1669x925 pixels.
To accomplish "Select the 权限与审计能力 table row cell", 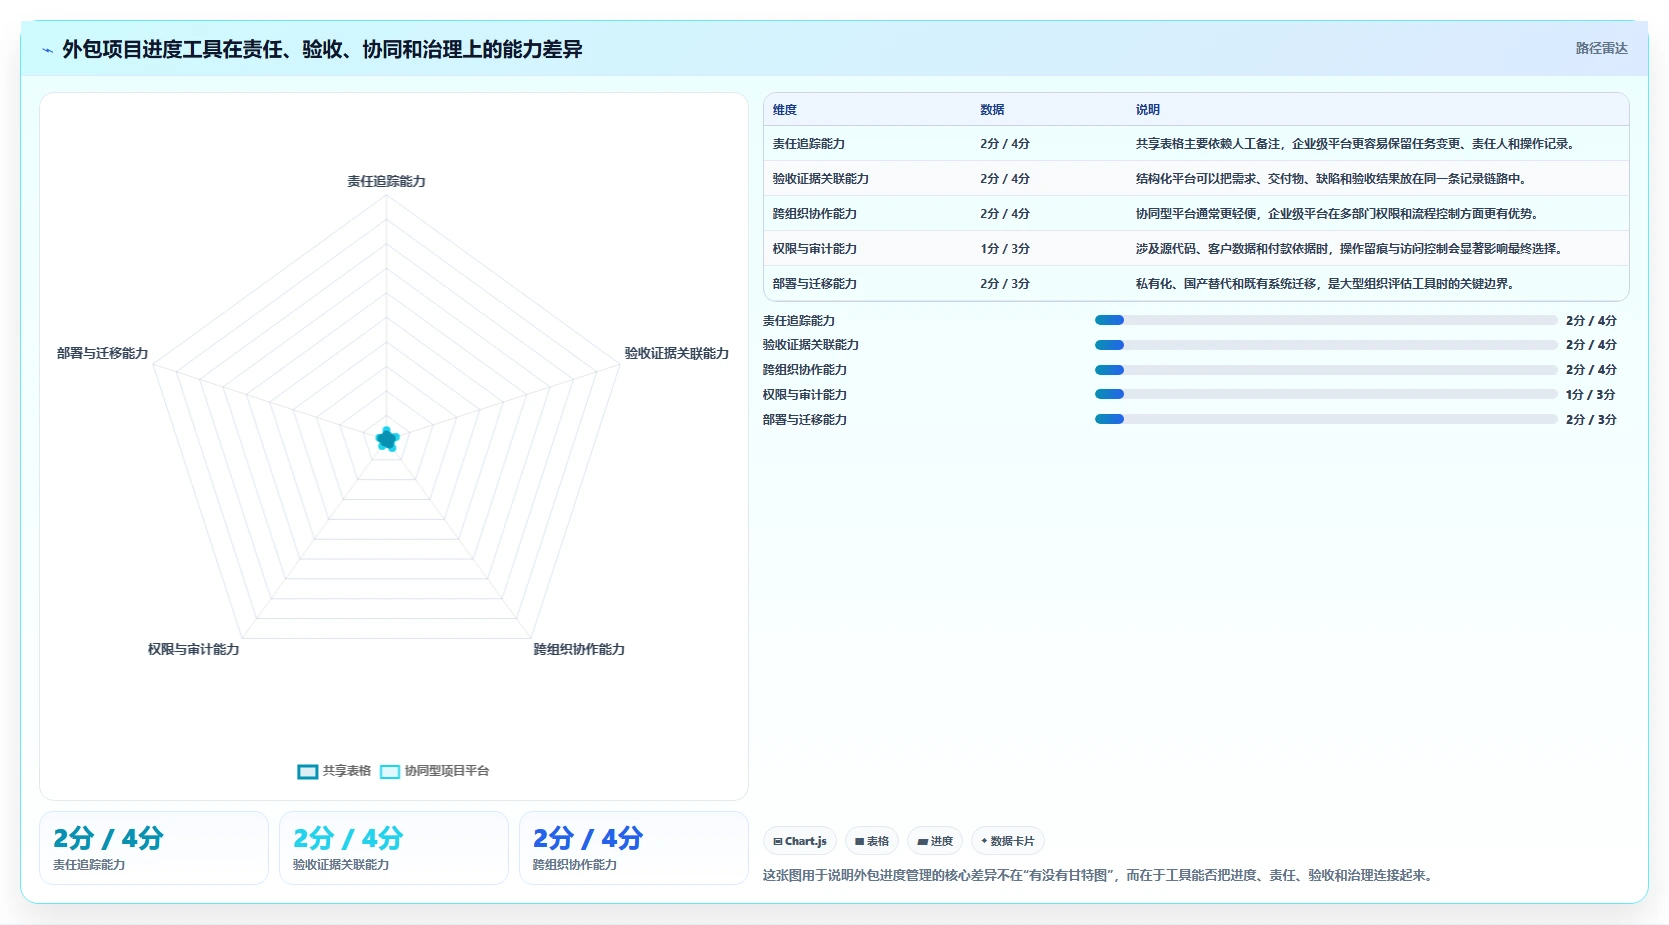I will (x=815, y=249).
